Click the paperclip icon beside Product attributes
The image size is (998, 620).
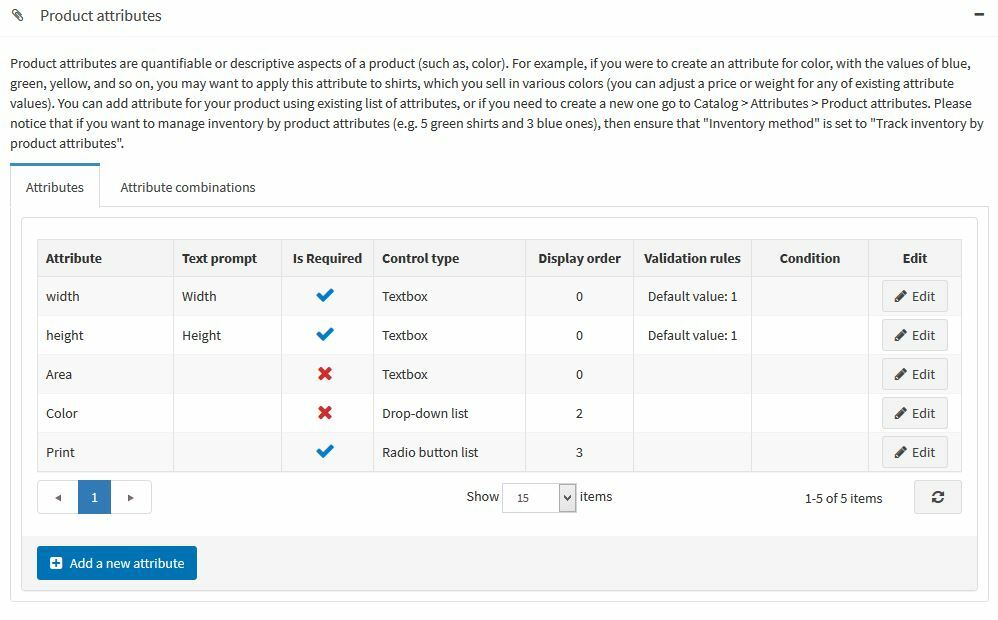[x=18, y=15]
